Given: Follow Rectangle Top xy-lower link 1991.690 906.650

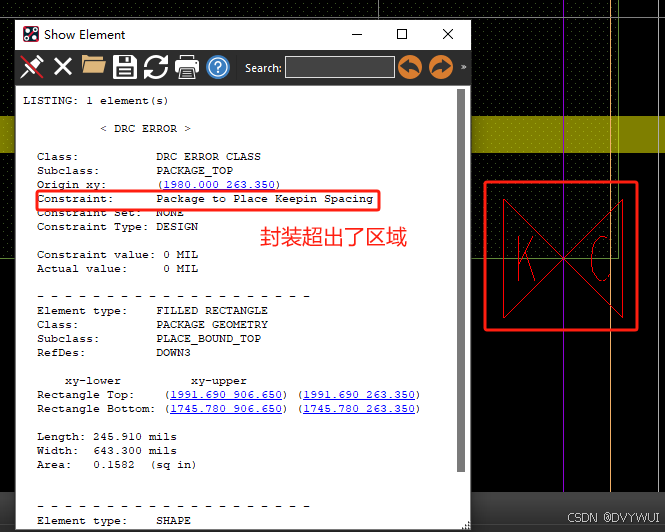Looking at the screenshot, I should pos(226,395).
